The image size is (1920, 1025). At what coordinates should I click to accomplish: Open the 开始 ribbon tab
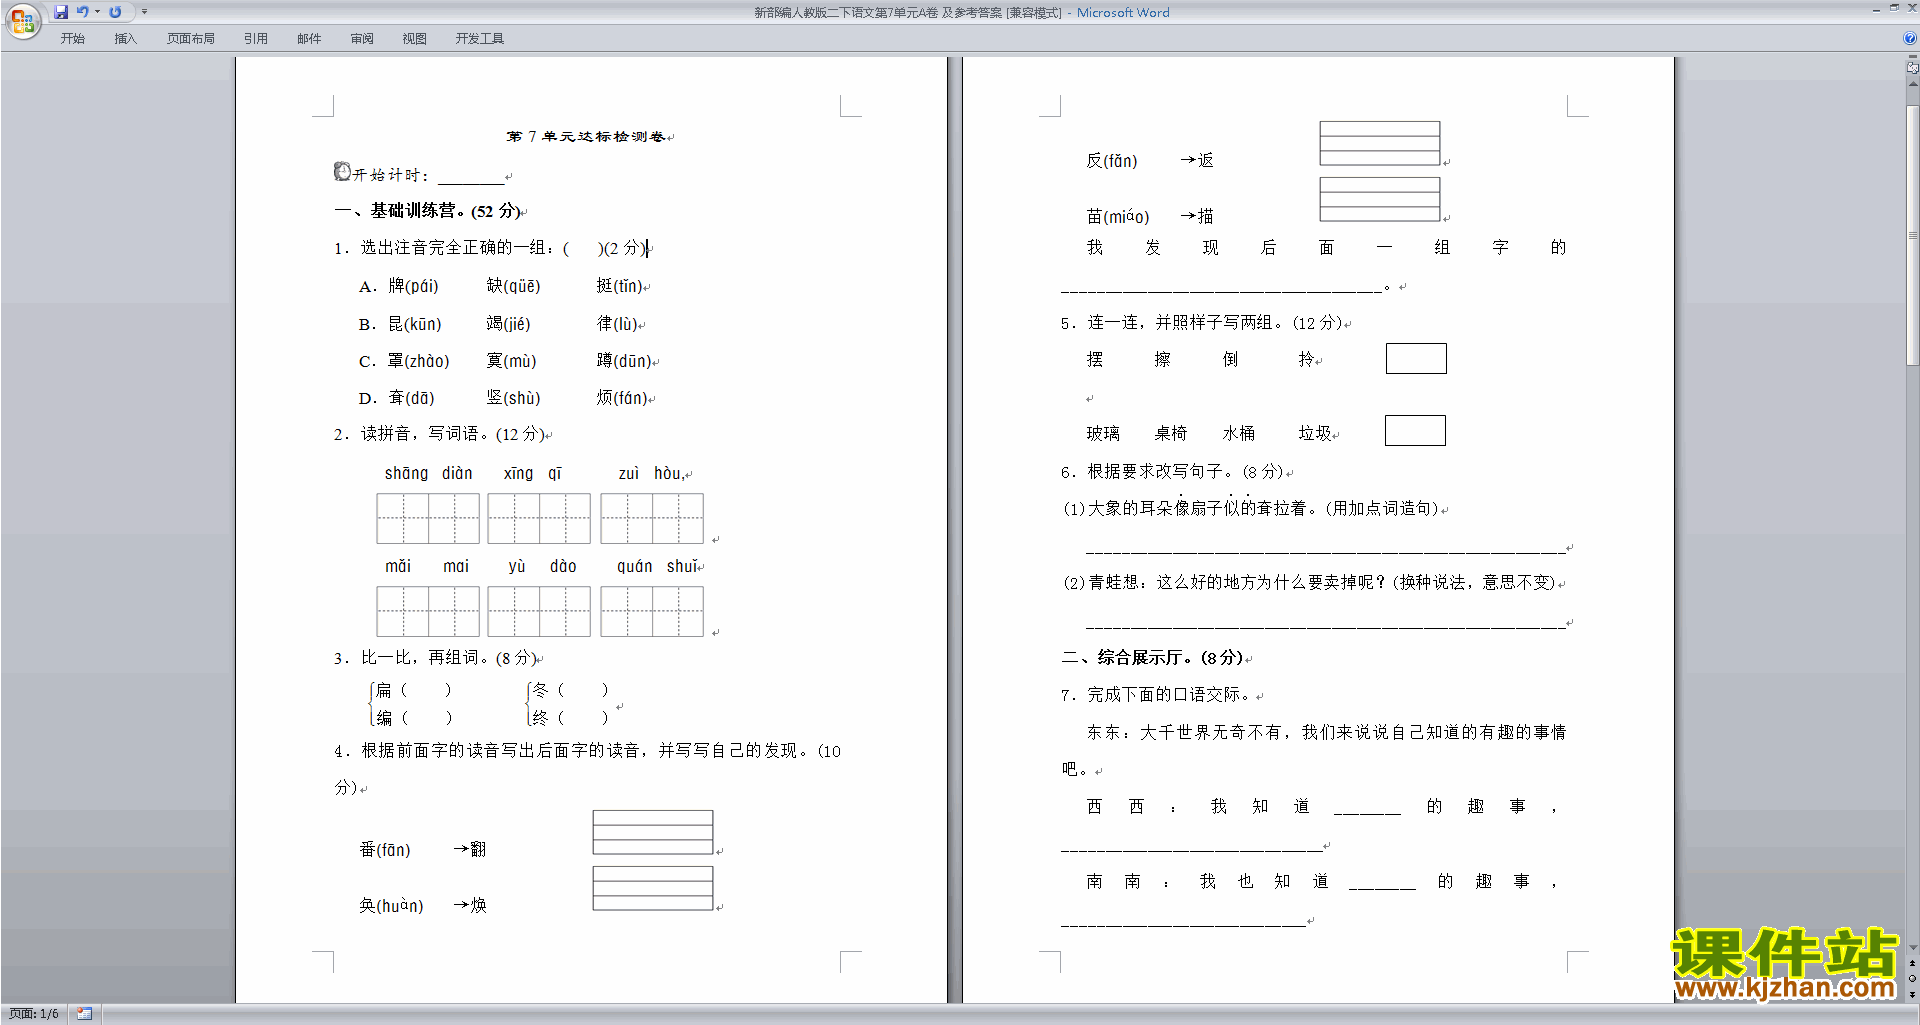click(x=72, y=39)
